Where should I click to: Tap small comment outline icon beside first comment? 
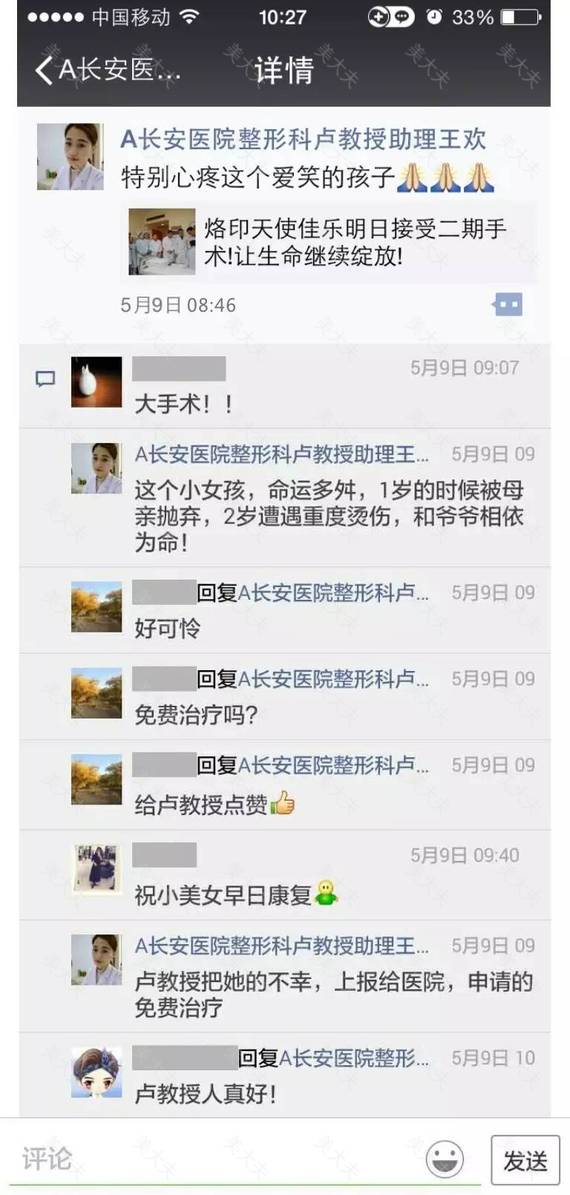pos(46,379)
